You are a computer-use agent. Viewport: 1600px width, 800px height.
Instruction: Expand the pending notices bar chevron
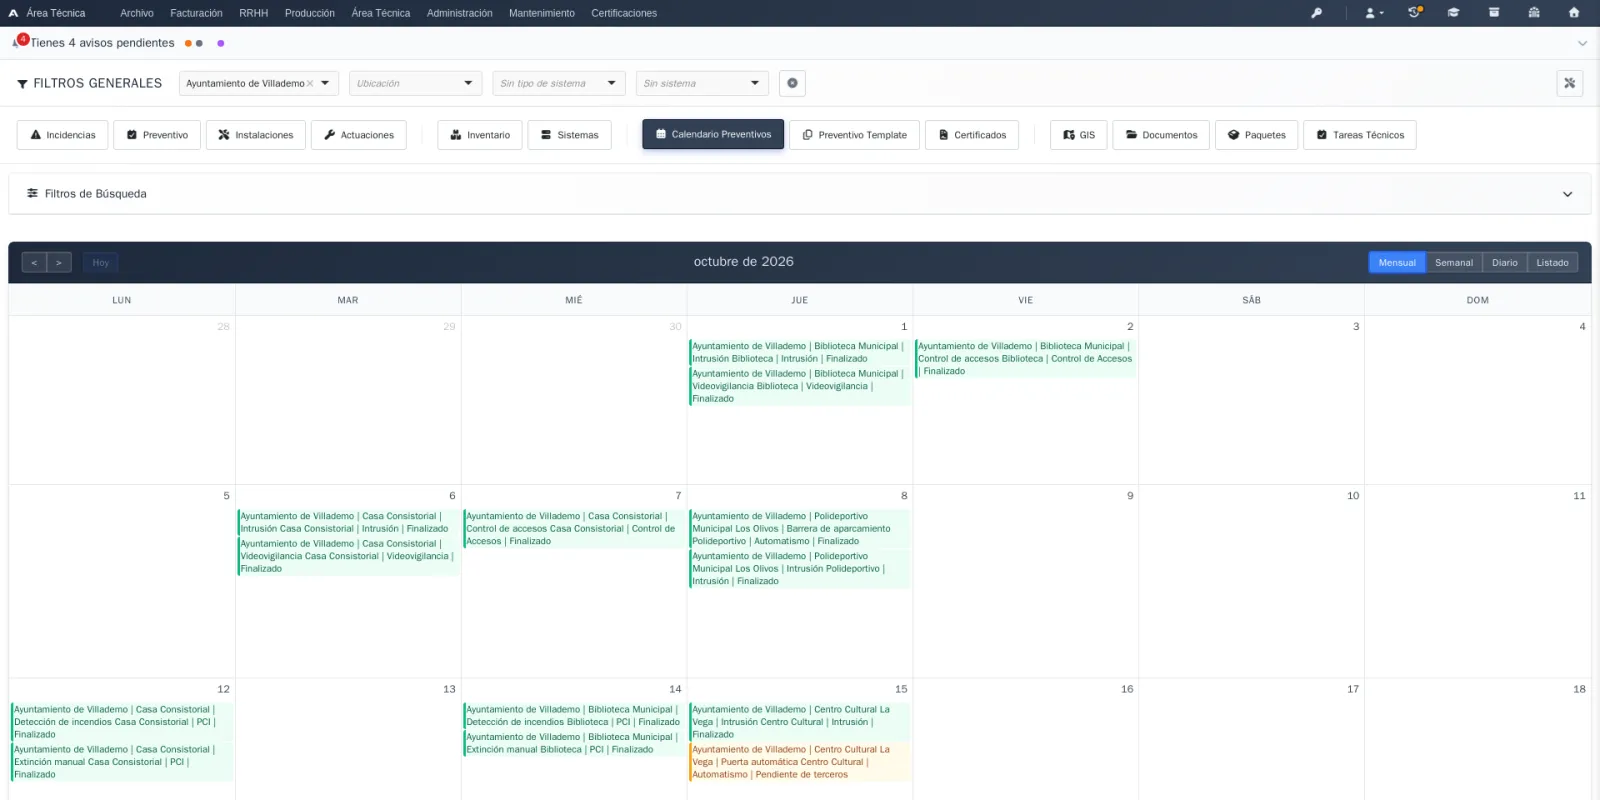tap(1582, 43)
